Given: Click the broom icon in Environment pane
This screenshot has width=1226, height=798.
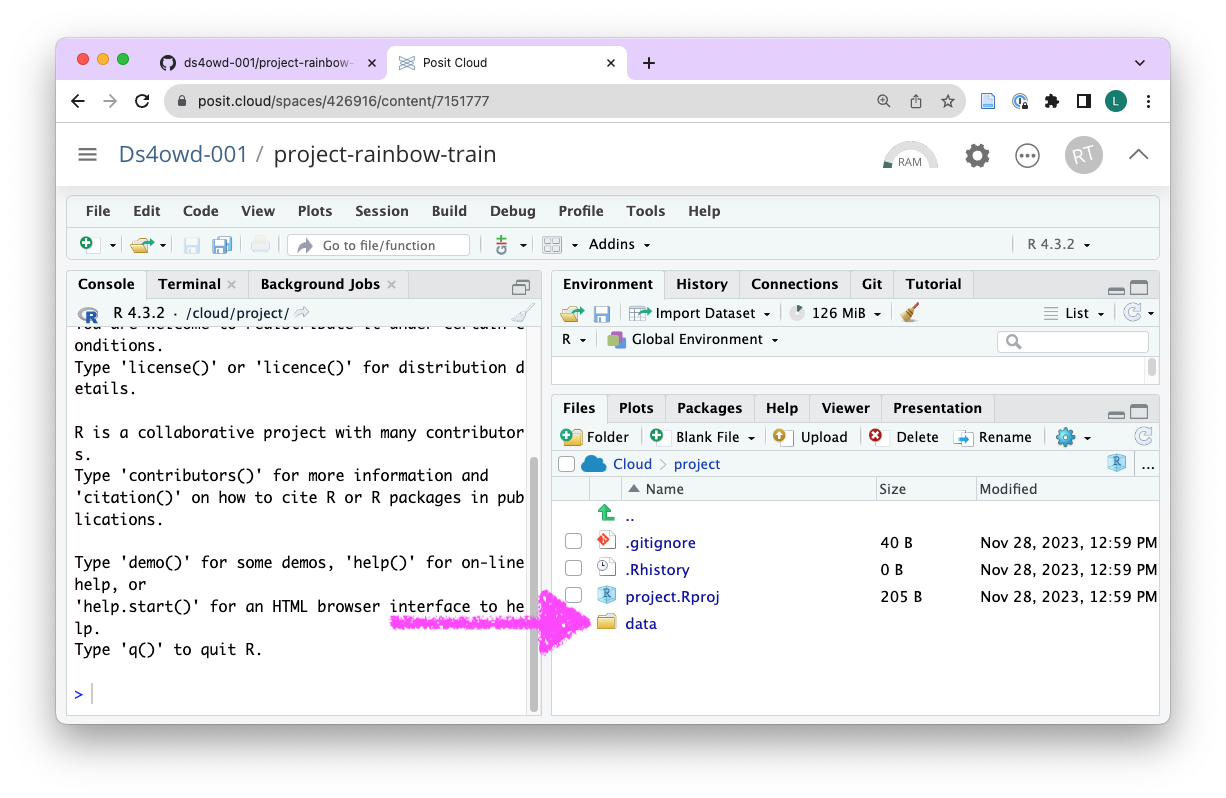Looking at the screenshot, I should point(909,313).
